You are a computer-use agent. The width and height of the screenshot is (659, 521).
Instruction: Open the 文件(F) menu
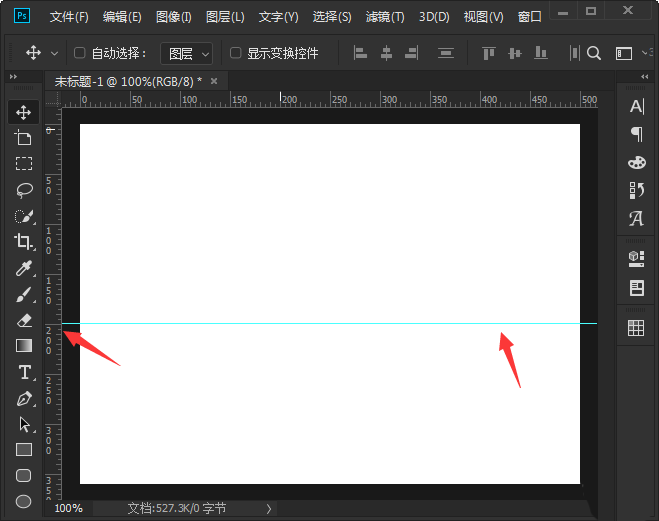(69, 17)
